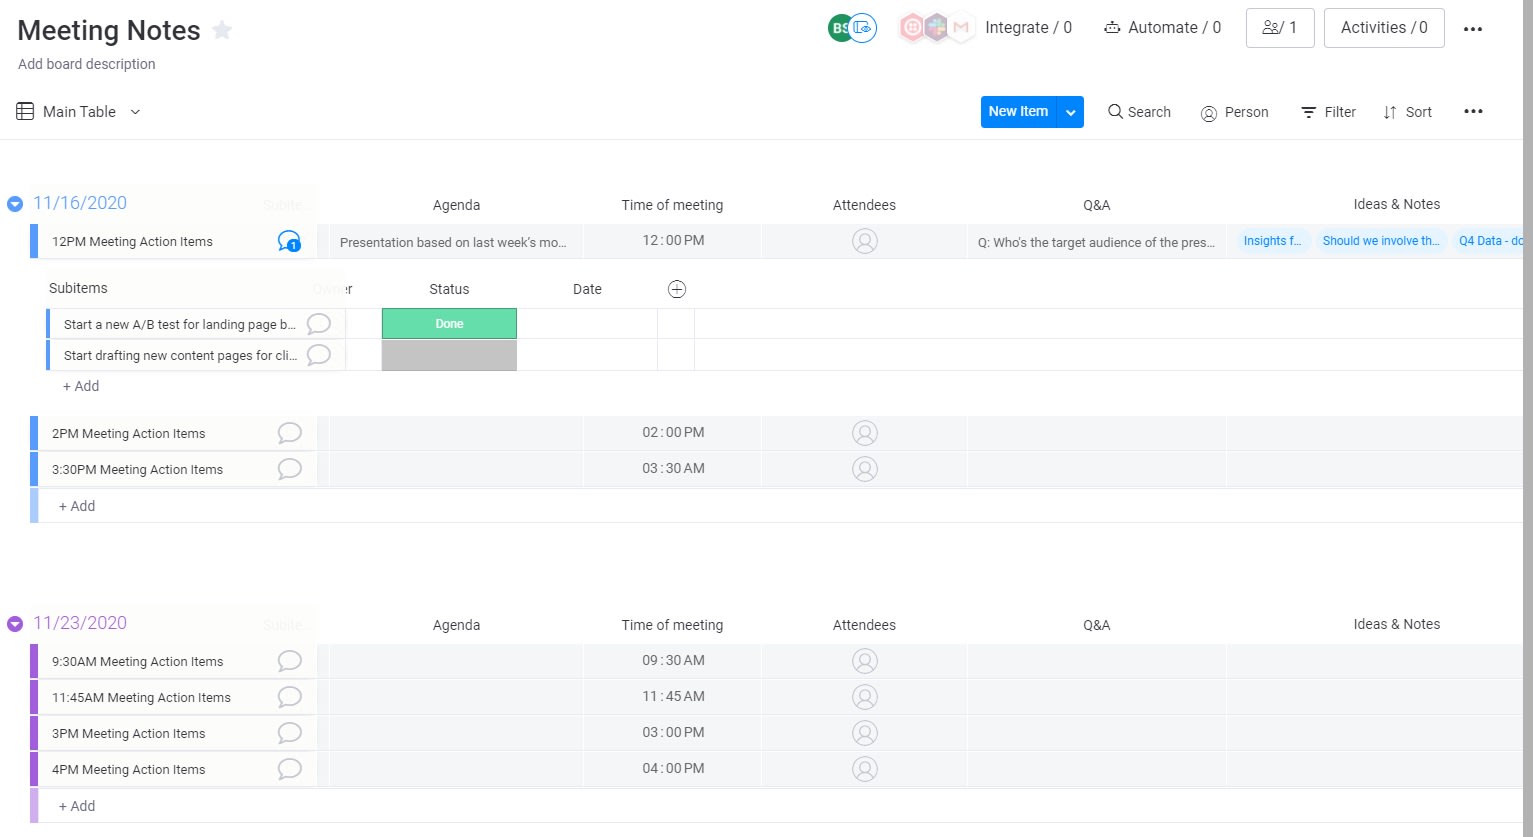Open chat bubble for 3PM Meeting Action Items
Viewport: 1533px width, 837px height.
point(289,733)
